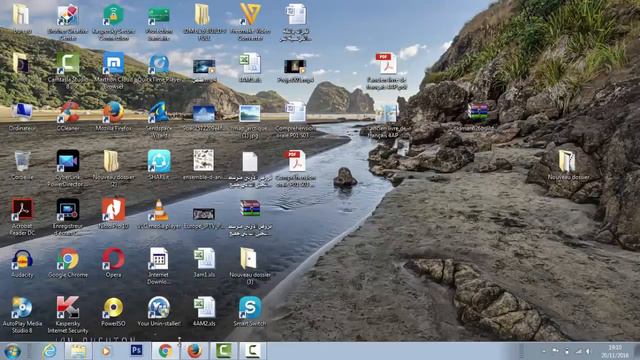This screenshot has height=360, width=640.
Task: Open Internet Explorer from the taskbar
Action: [x=49, y=351]
